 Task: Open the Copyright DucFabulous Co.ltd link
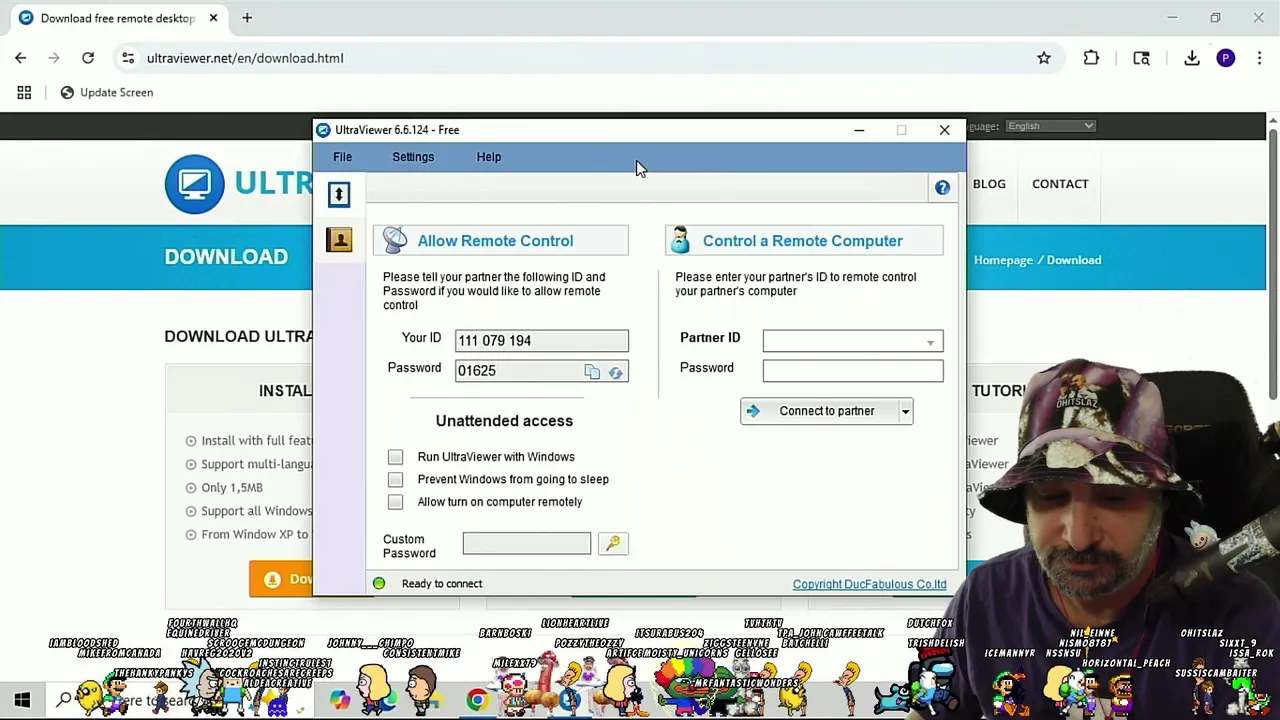869,584
